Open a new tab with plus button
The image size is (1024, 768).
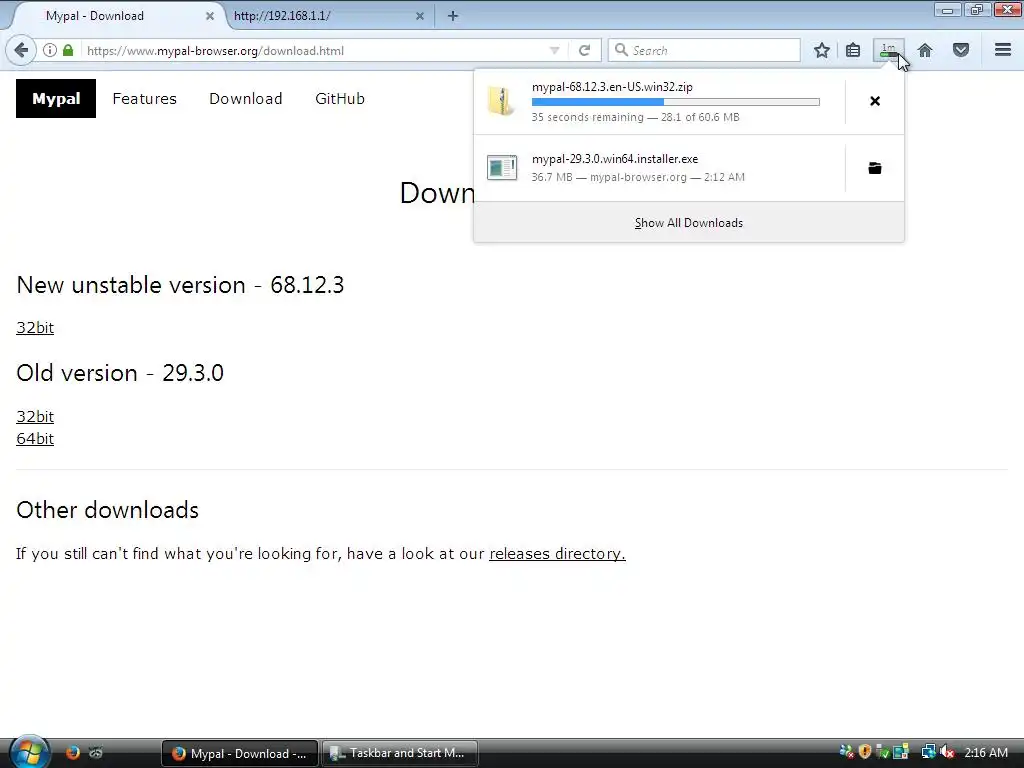pos(453,16)
